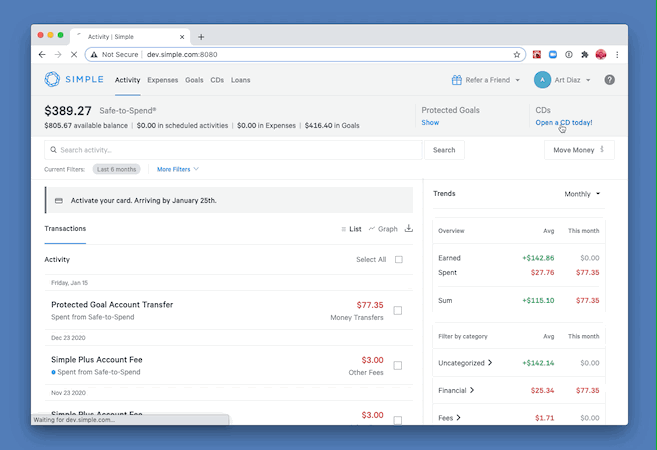Click the circular info extension icon

pyautogui.click(x=569, y=54)
